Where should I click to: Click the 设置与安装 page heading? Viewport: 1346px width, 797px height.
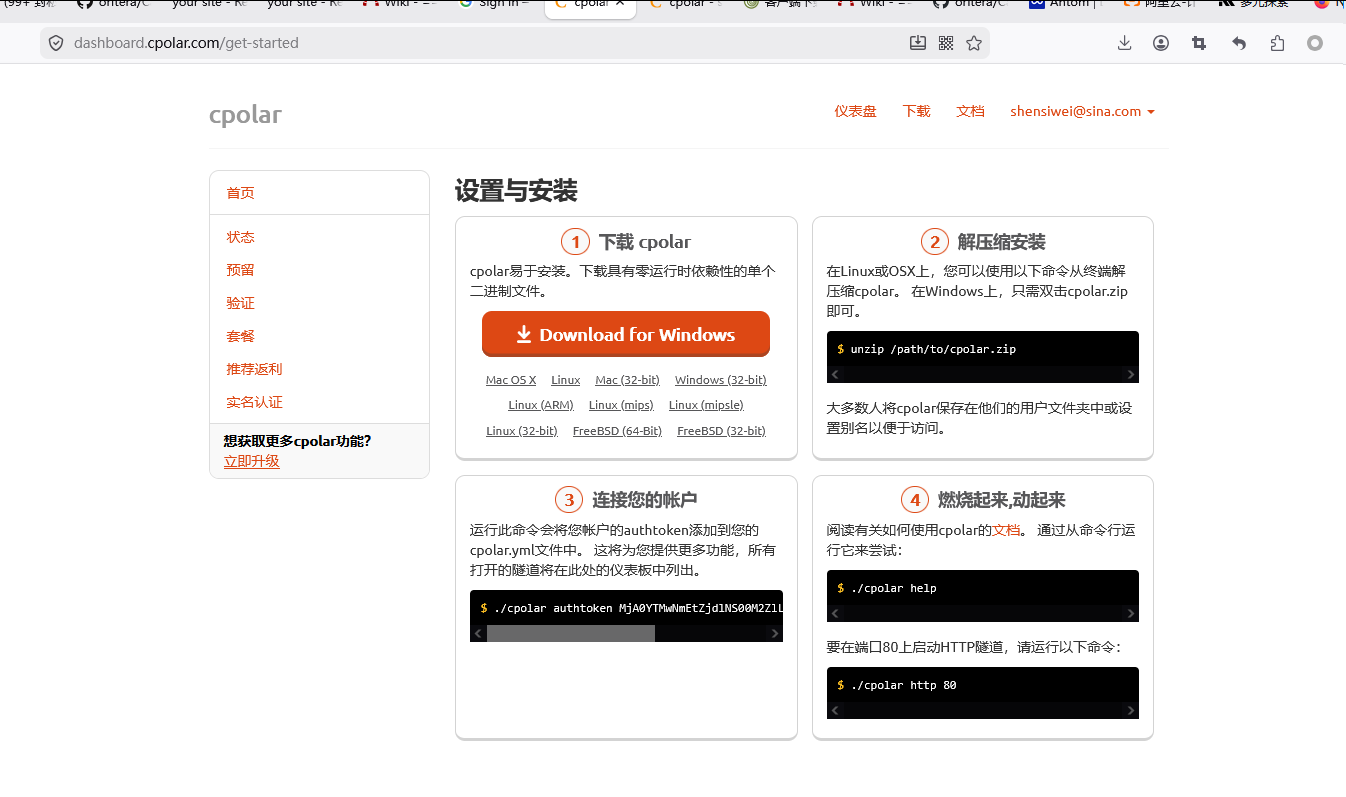(x=516, y=191)
